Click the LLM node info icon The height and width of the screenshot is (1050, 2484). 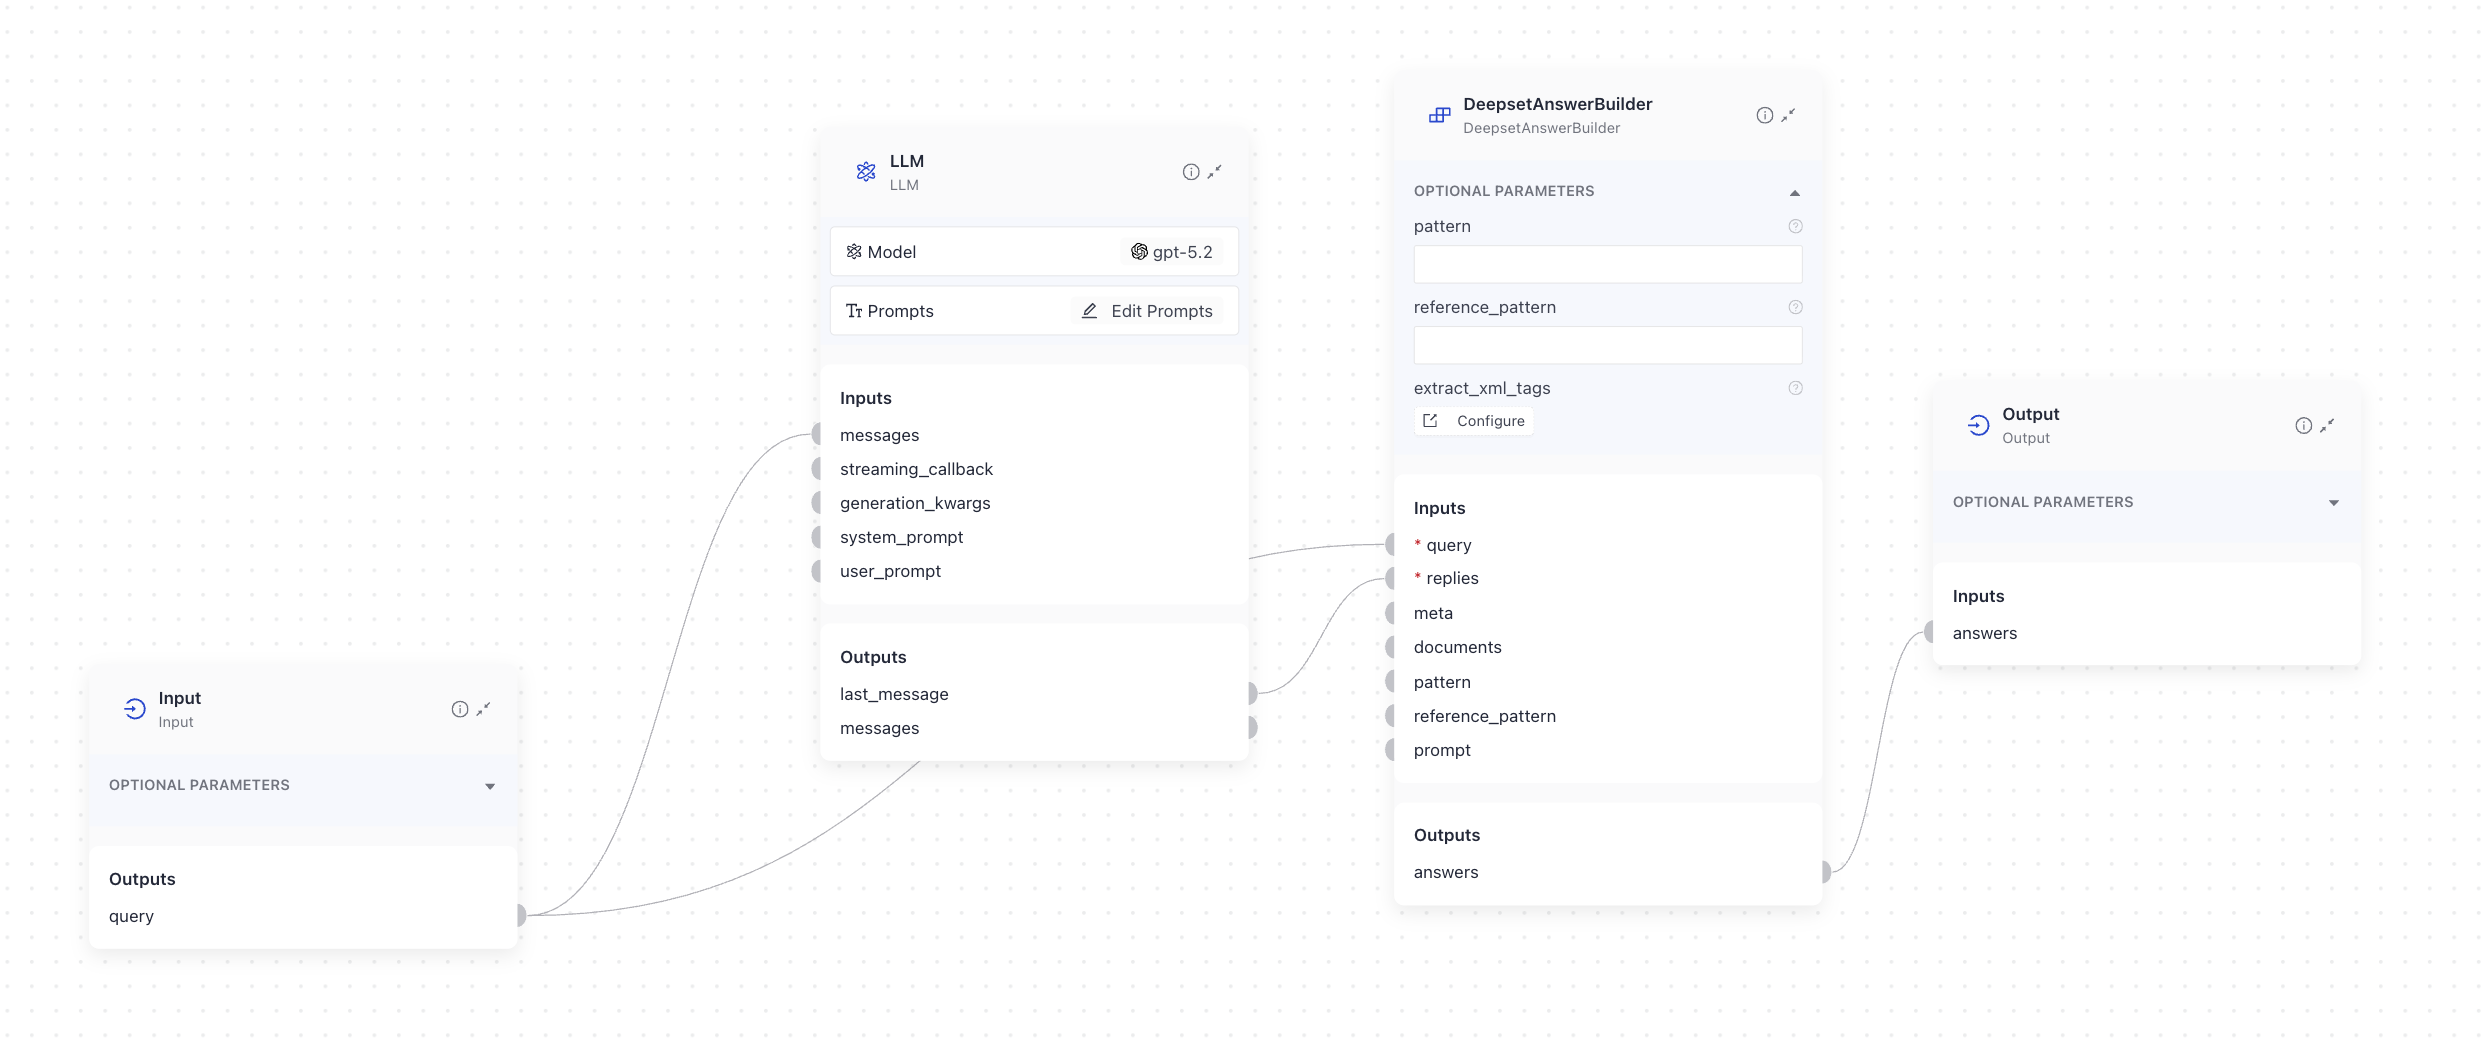[x=1190, y=172]
